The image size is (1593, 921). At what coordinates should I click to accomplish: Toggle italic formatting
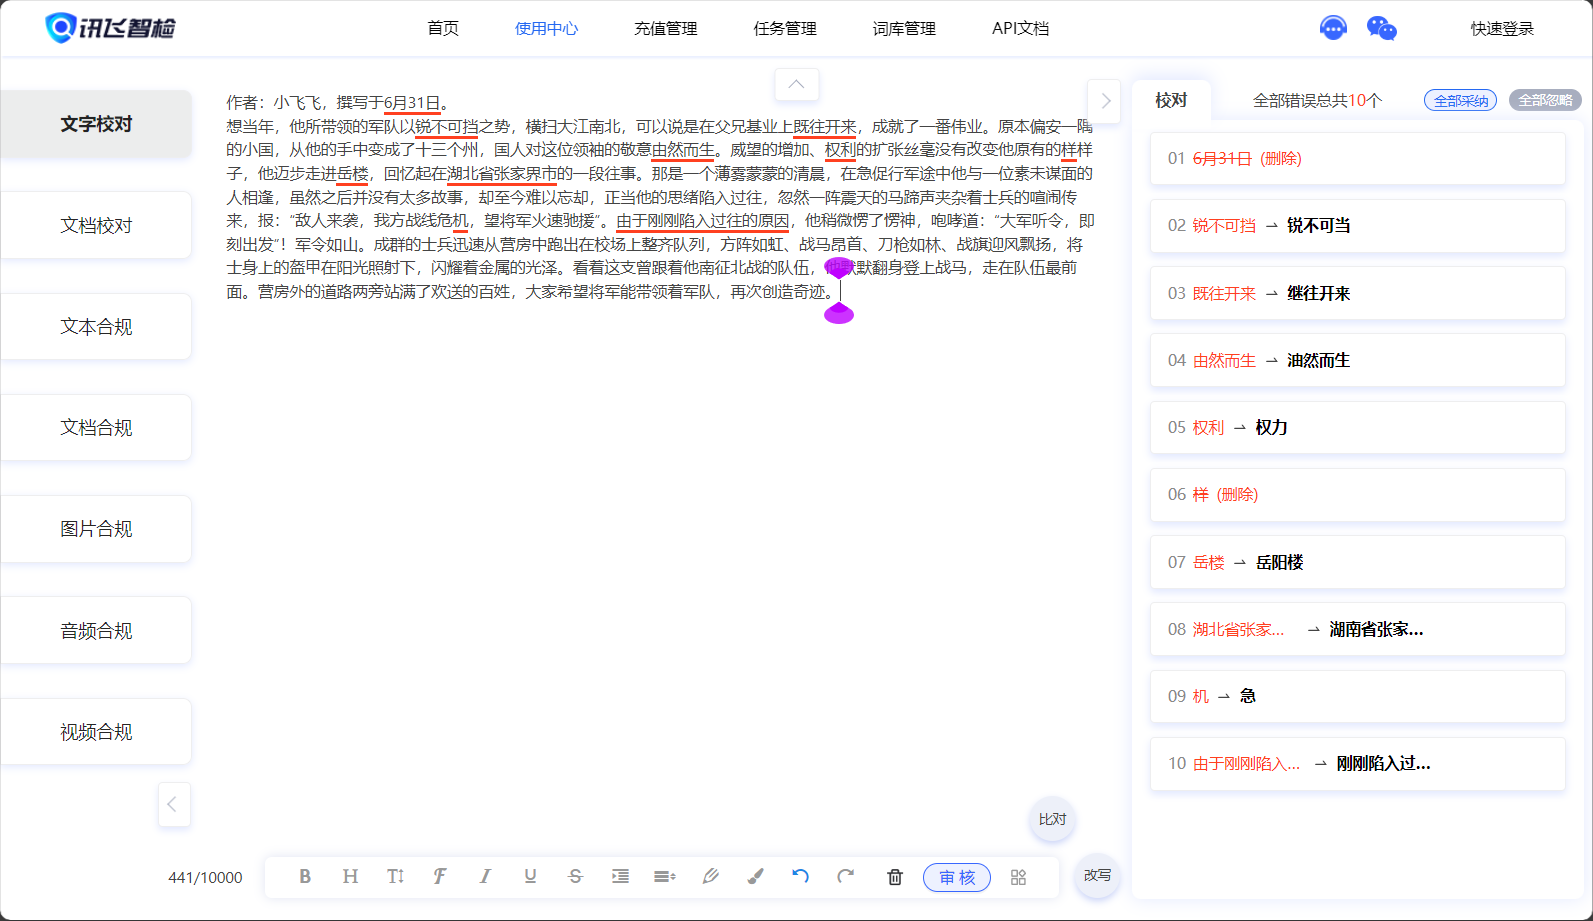pyautogui.click(x=485, y=877)
